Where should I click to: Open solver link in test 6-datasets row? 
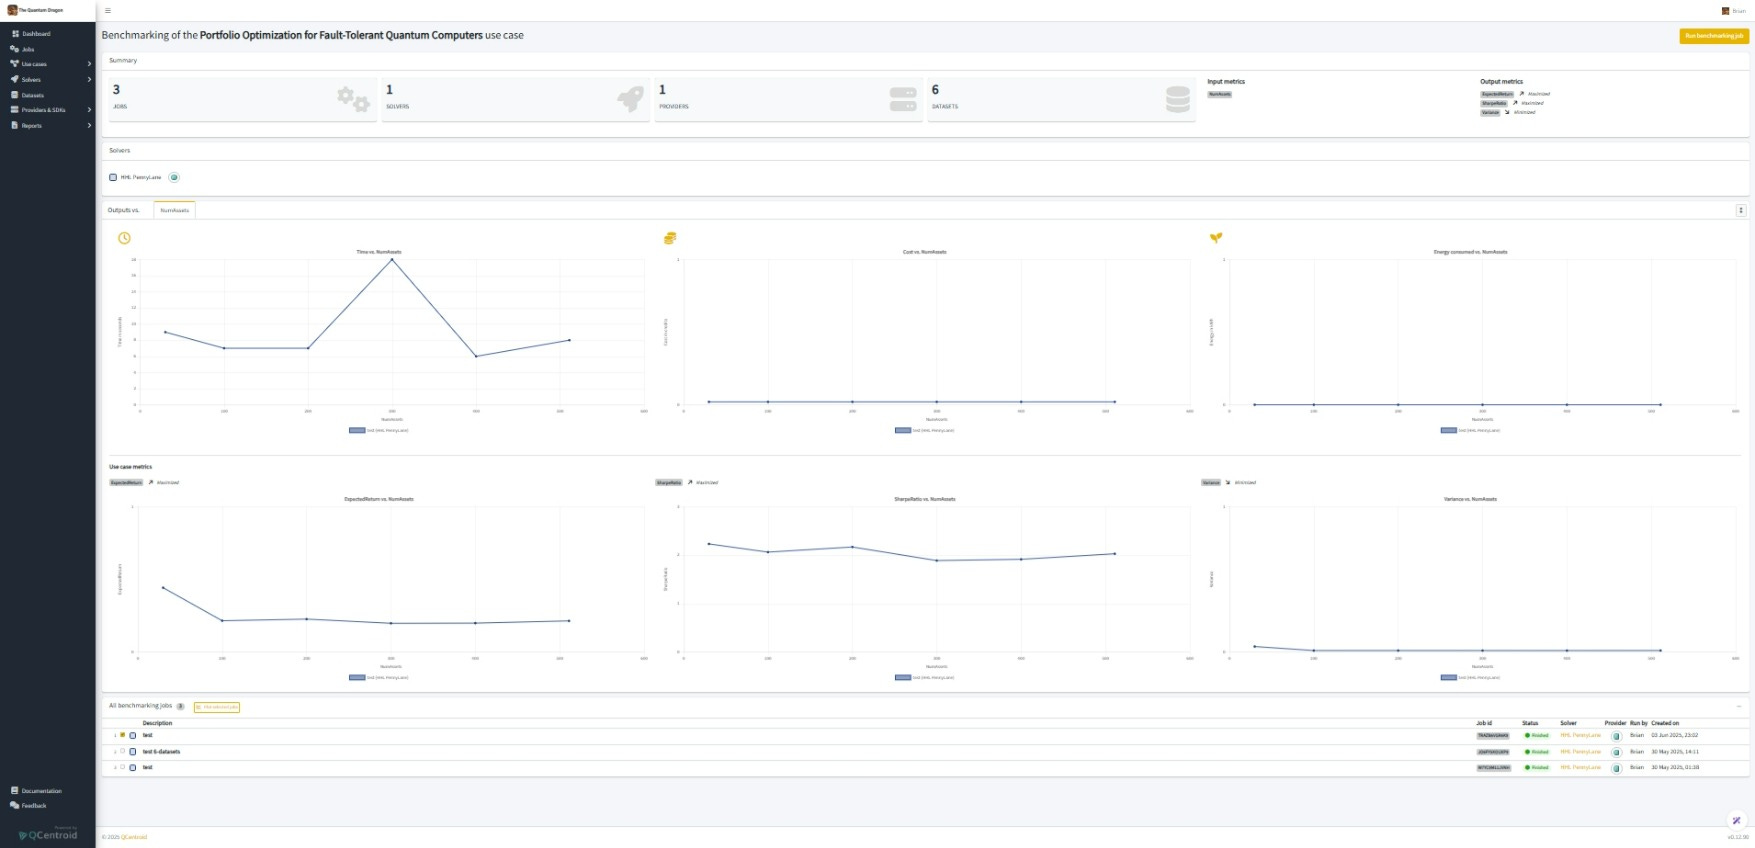(x=1580, y=751)
